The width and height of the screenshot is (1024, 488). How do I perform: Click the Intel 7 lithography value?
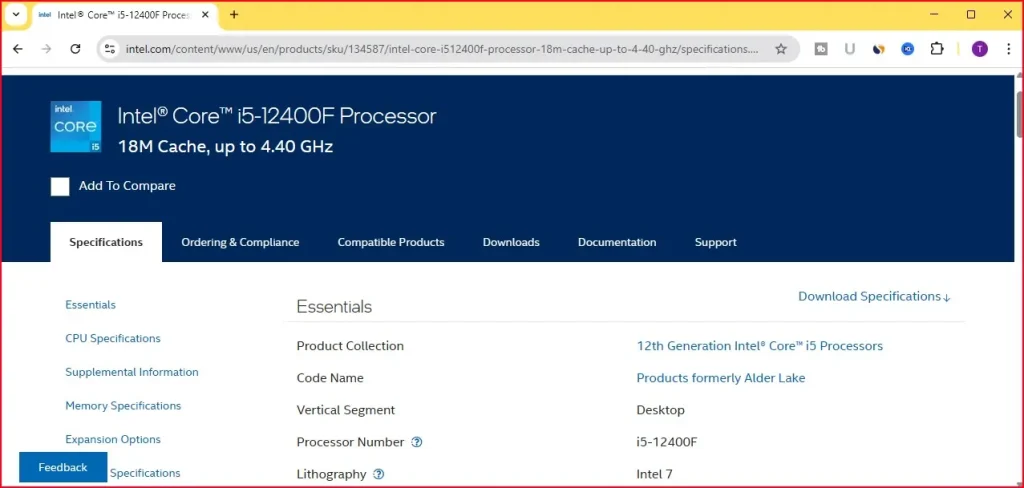coord(654,474)
